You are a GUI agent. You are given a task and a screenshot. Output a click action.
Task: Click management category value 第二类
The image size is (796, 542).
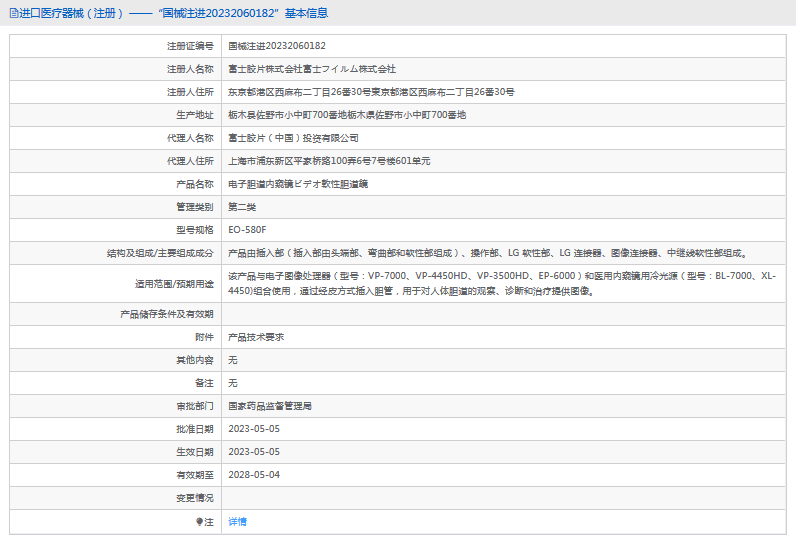(x=242, y=207)
